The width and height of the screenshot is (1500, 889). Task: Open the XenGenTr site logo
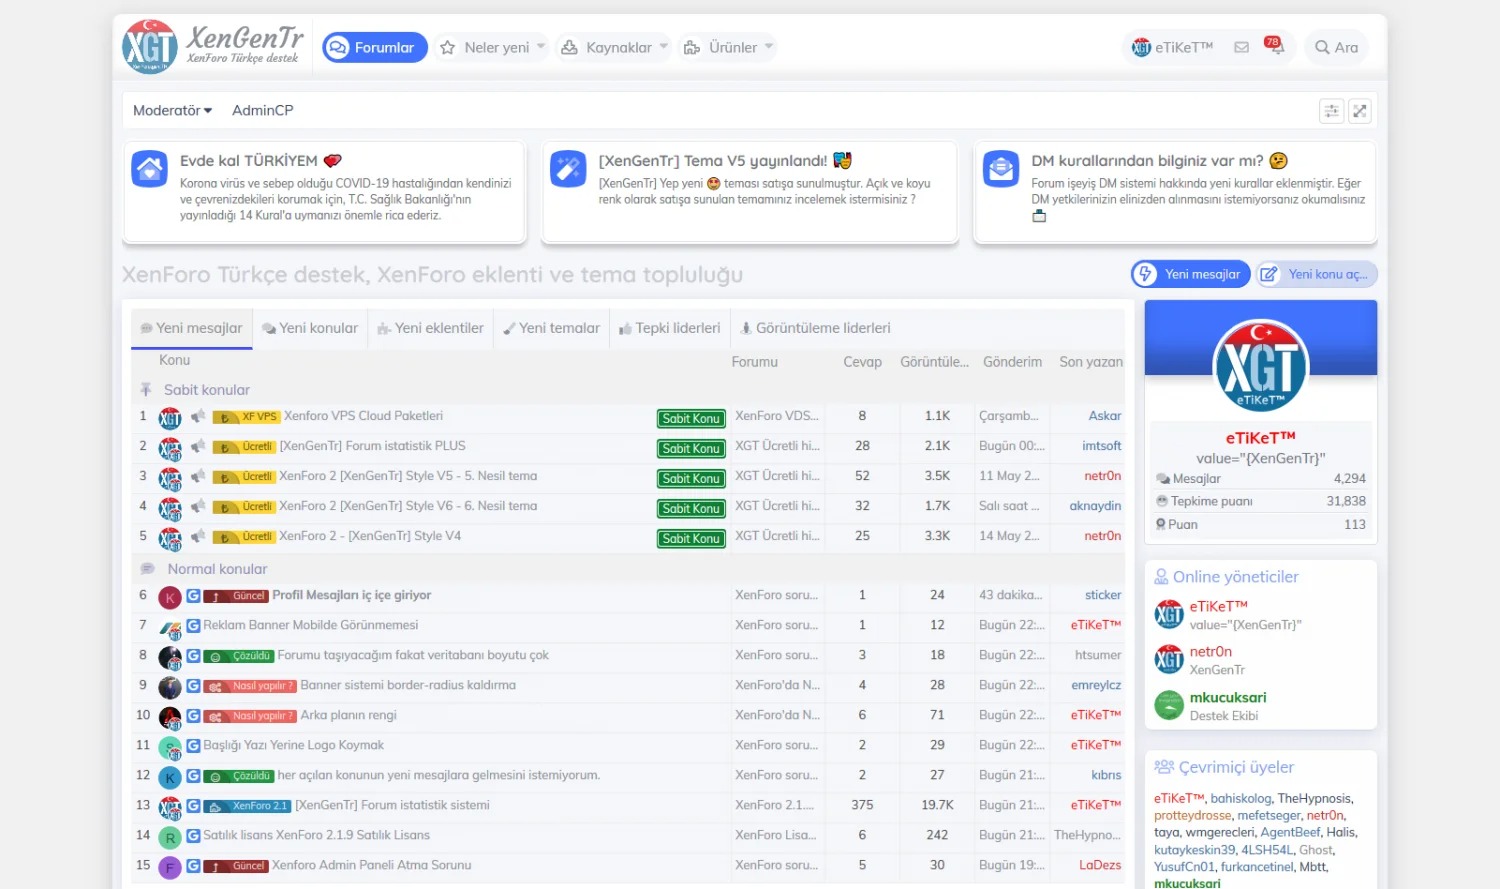[x=213, y=46]
